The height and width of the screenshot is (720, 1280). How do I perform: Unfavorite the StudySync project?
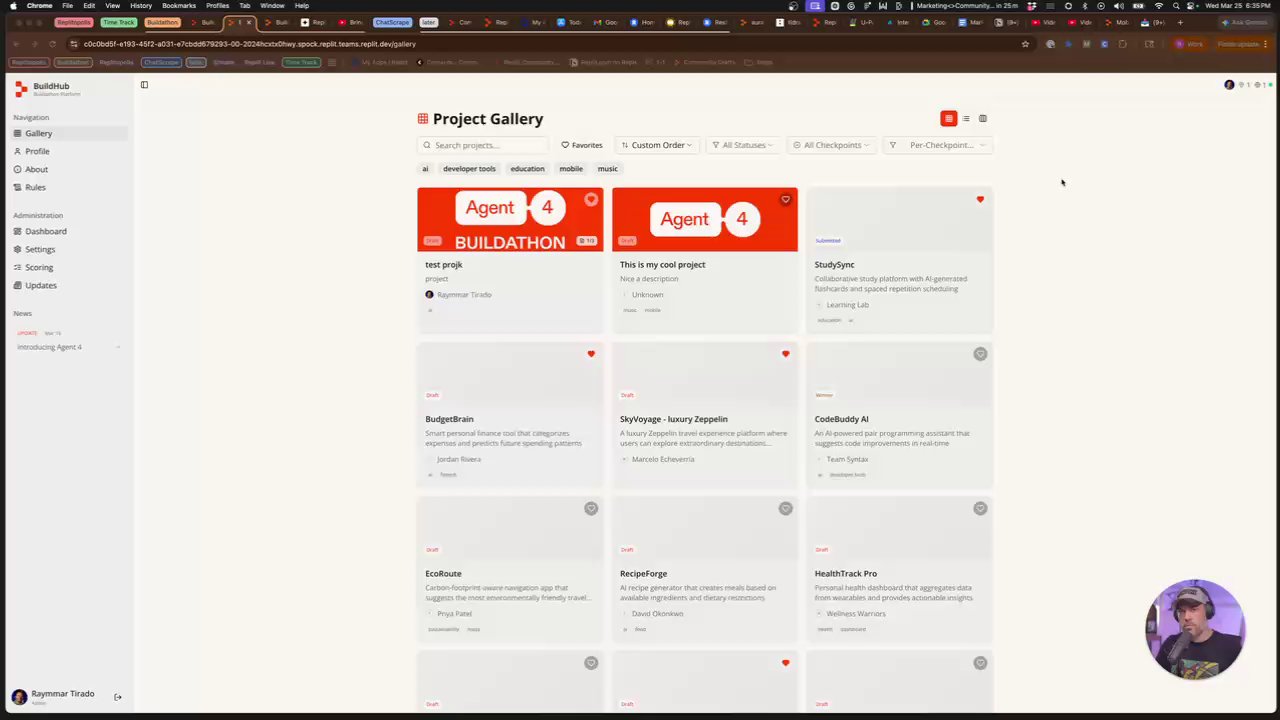coord(980,200)
